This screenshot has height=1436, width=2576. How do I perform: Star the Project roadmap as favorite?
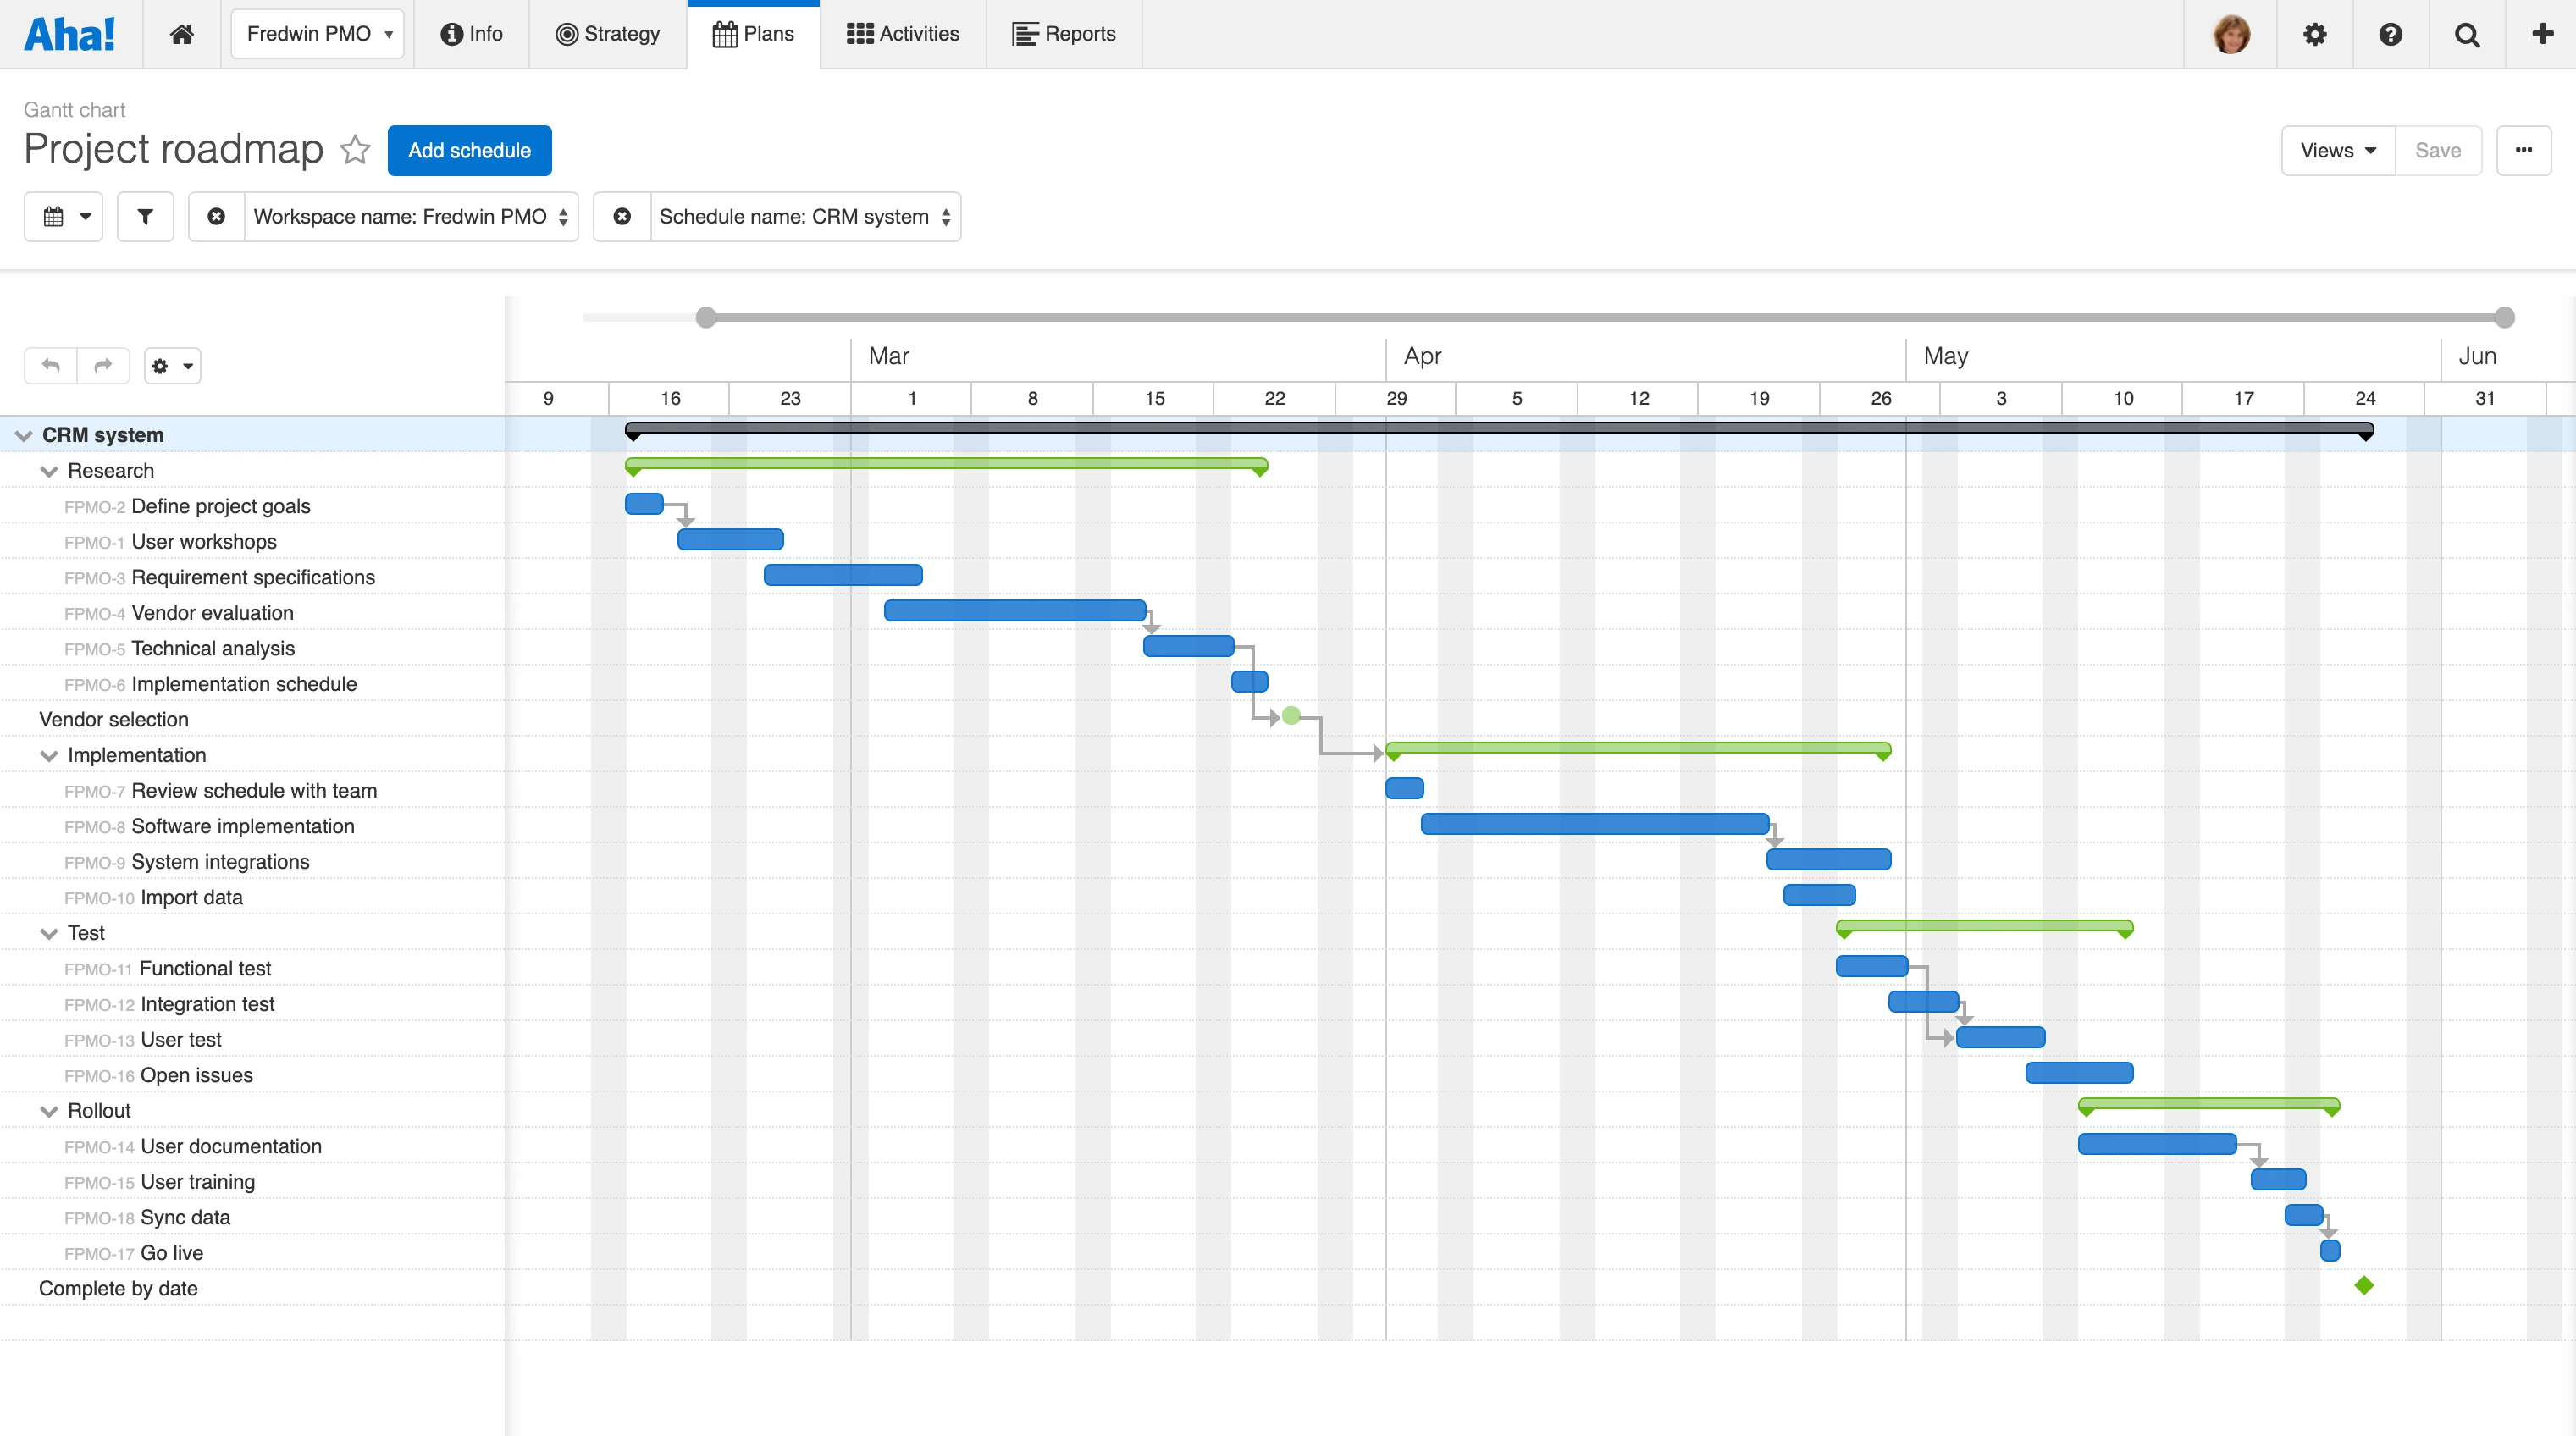click(x=355, y=150)
